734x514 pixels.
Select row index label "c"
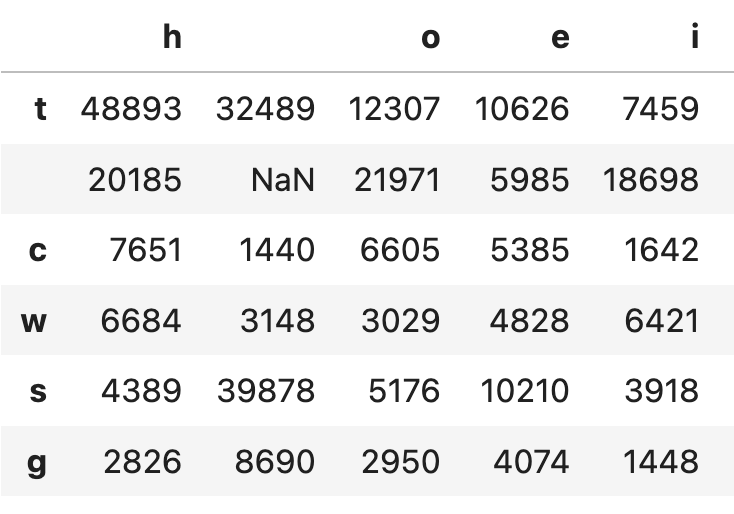coord(38,250)
